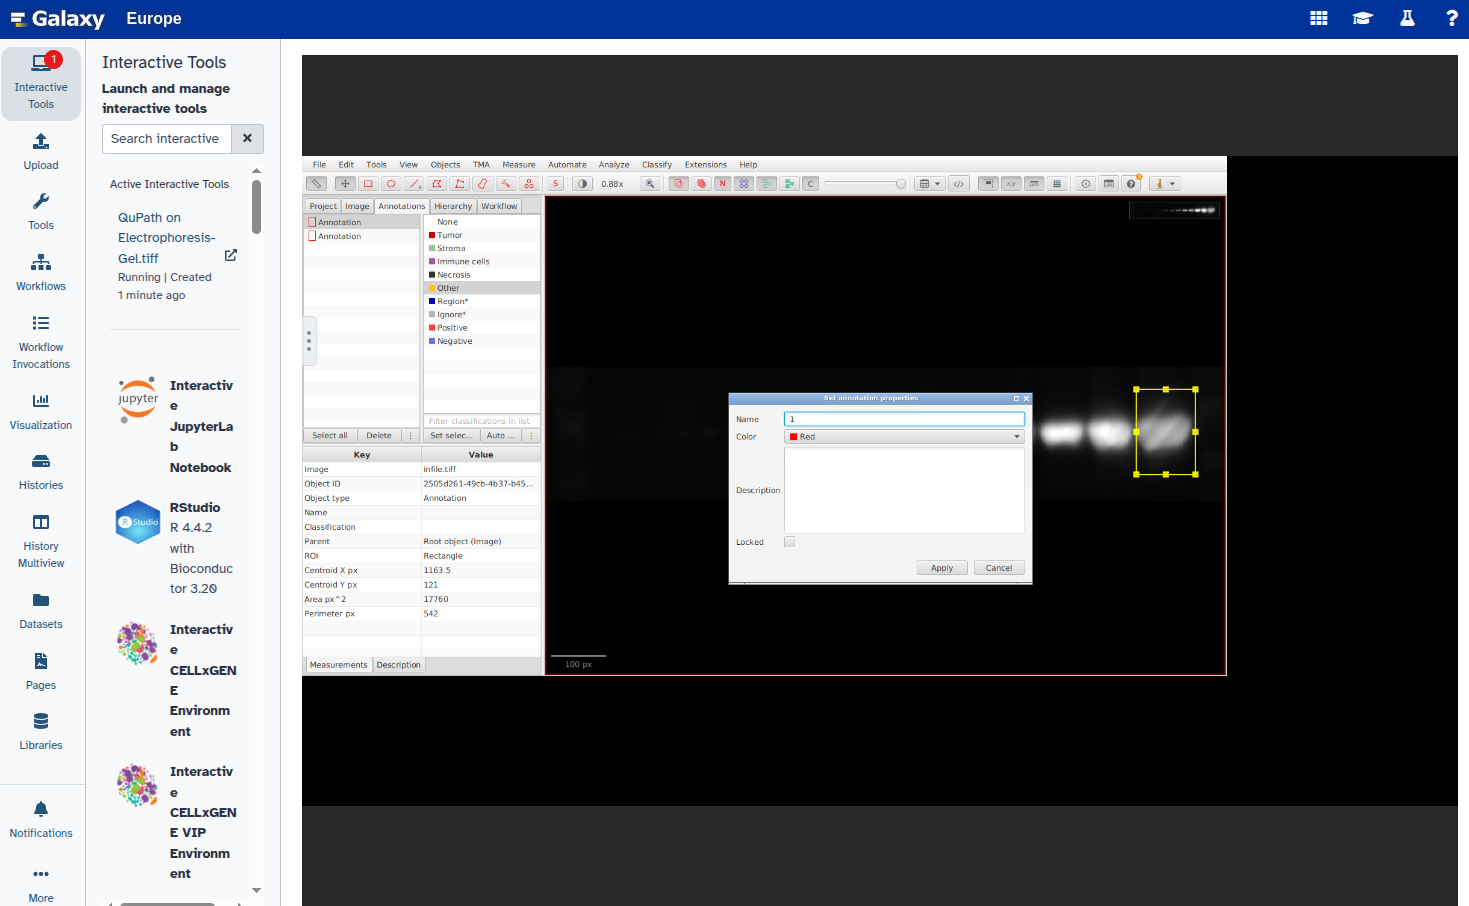Image resolution: width=1469 pixels, height=906 pixels.
Task: Toggle the grid display icon
Action: 1057,184
